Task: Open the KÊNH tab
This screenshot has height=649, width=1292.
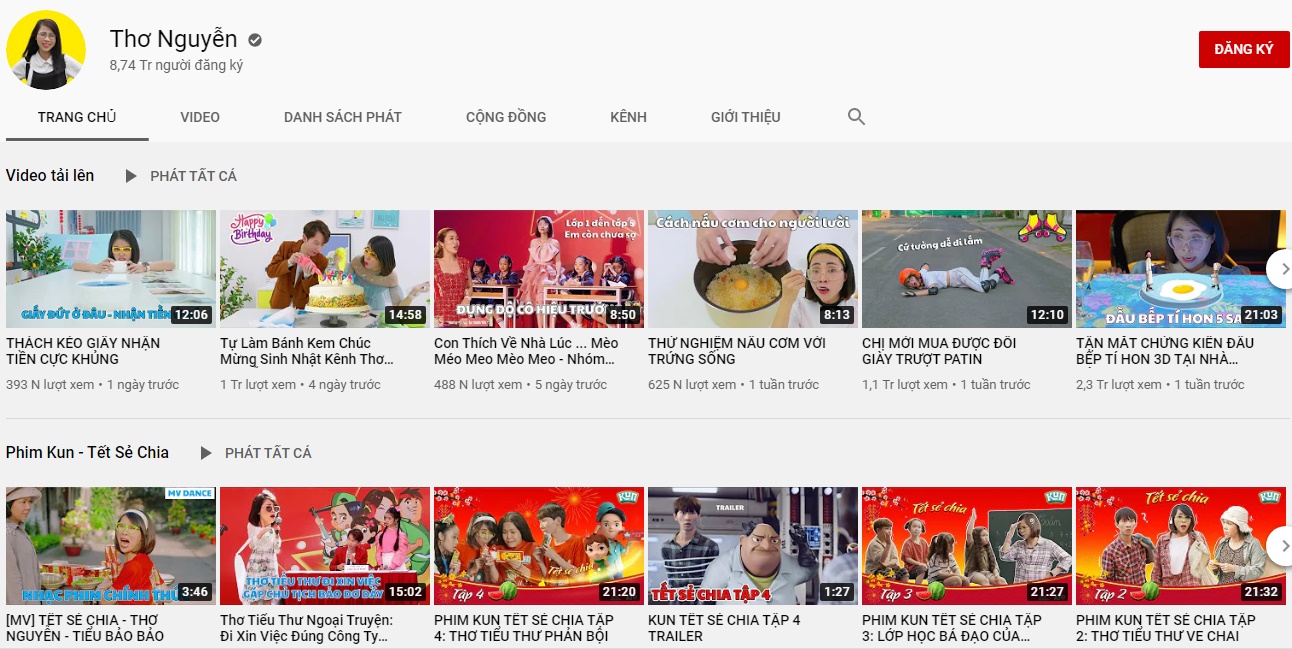Action: [628, 117]
